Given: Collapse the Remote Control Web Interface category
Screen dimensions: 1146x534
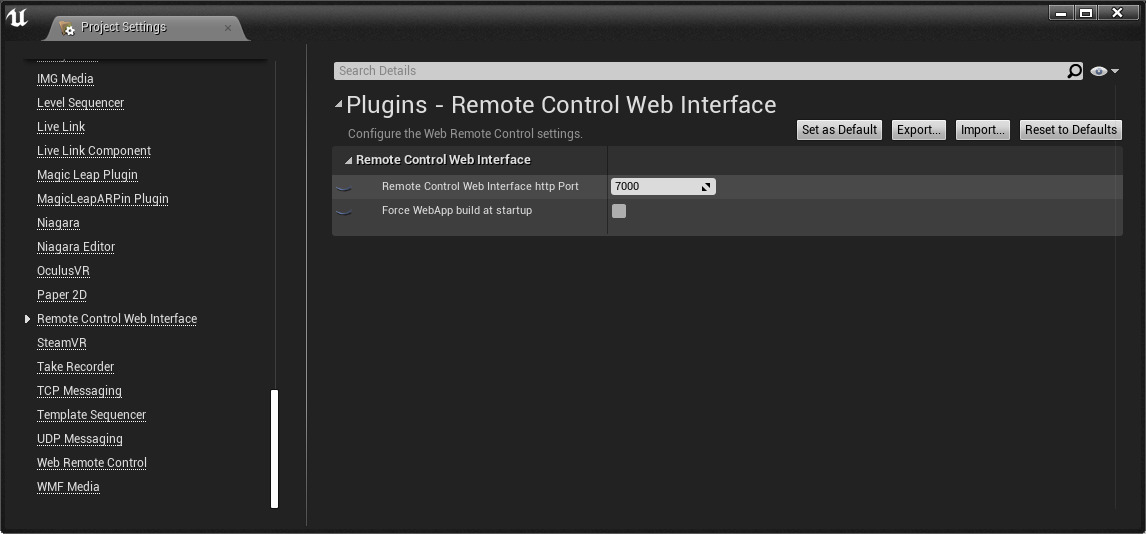Looking at the screenshot, I should coord(348,160).
